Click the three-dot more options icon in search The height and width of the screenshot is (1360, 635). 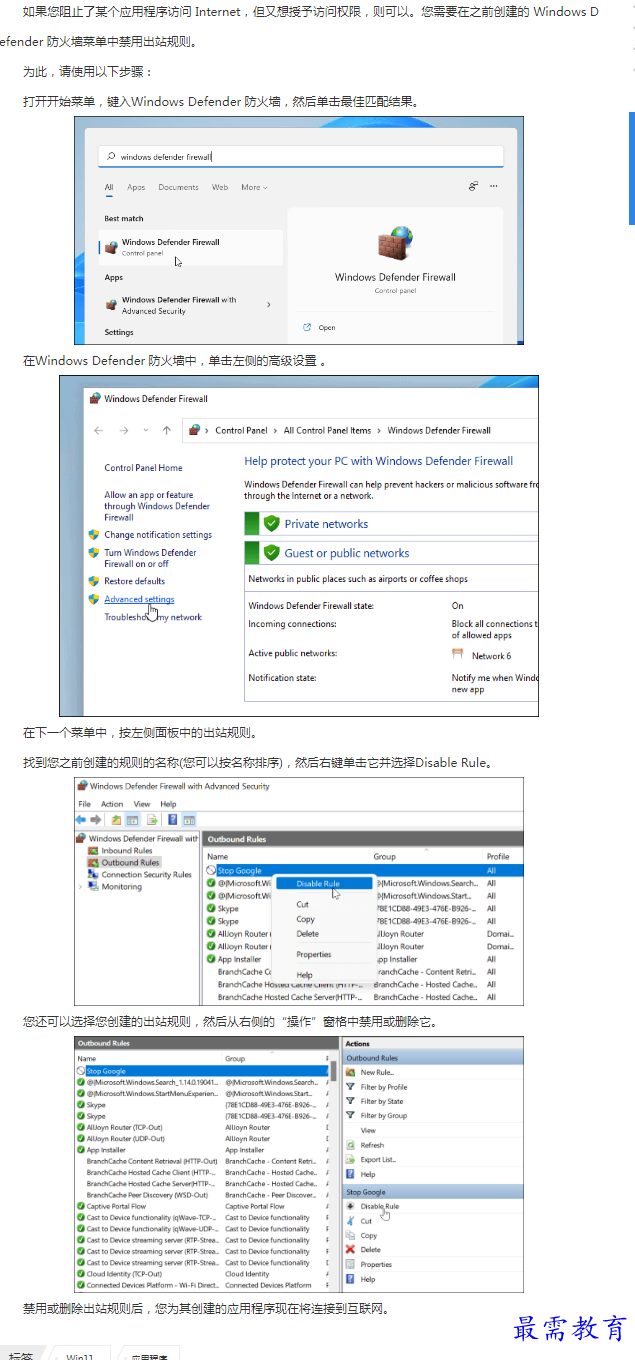coord(493,186)
